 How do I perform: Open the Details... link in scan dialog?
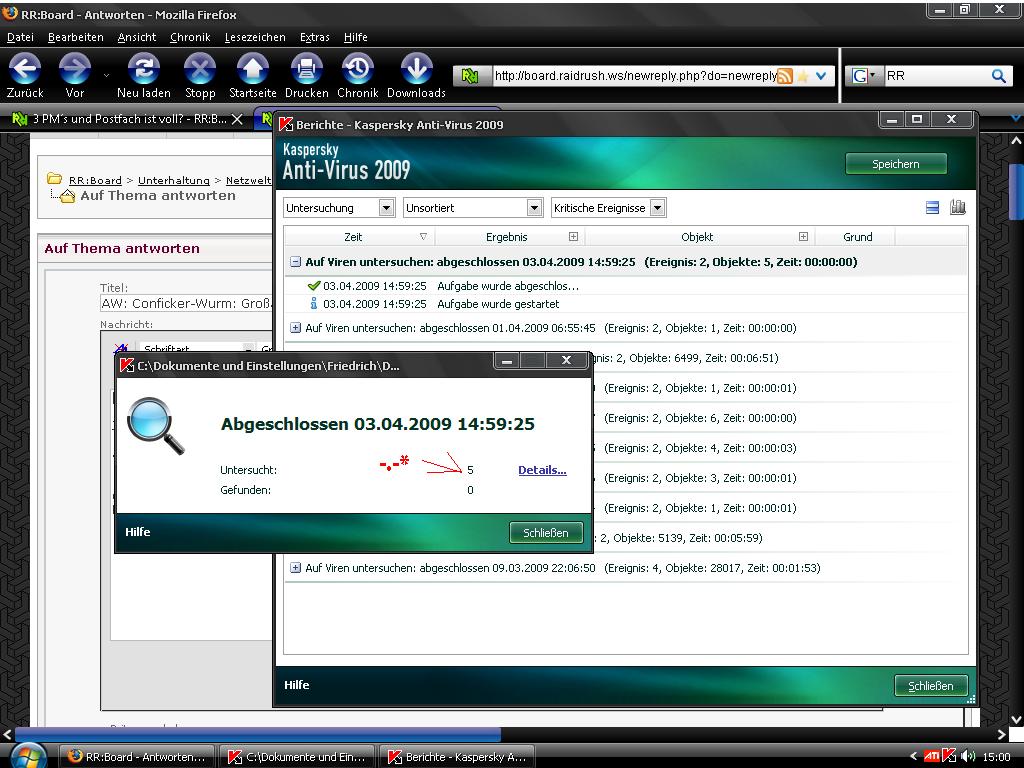(x=542, y=470)
